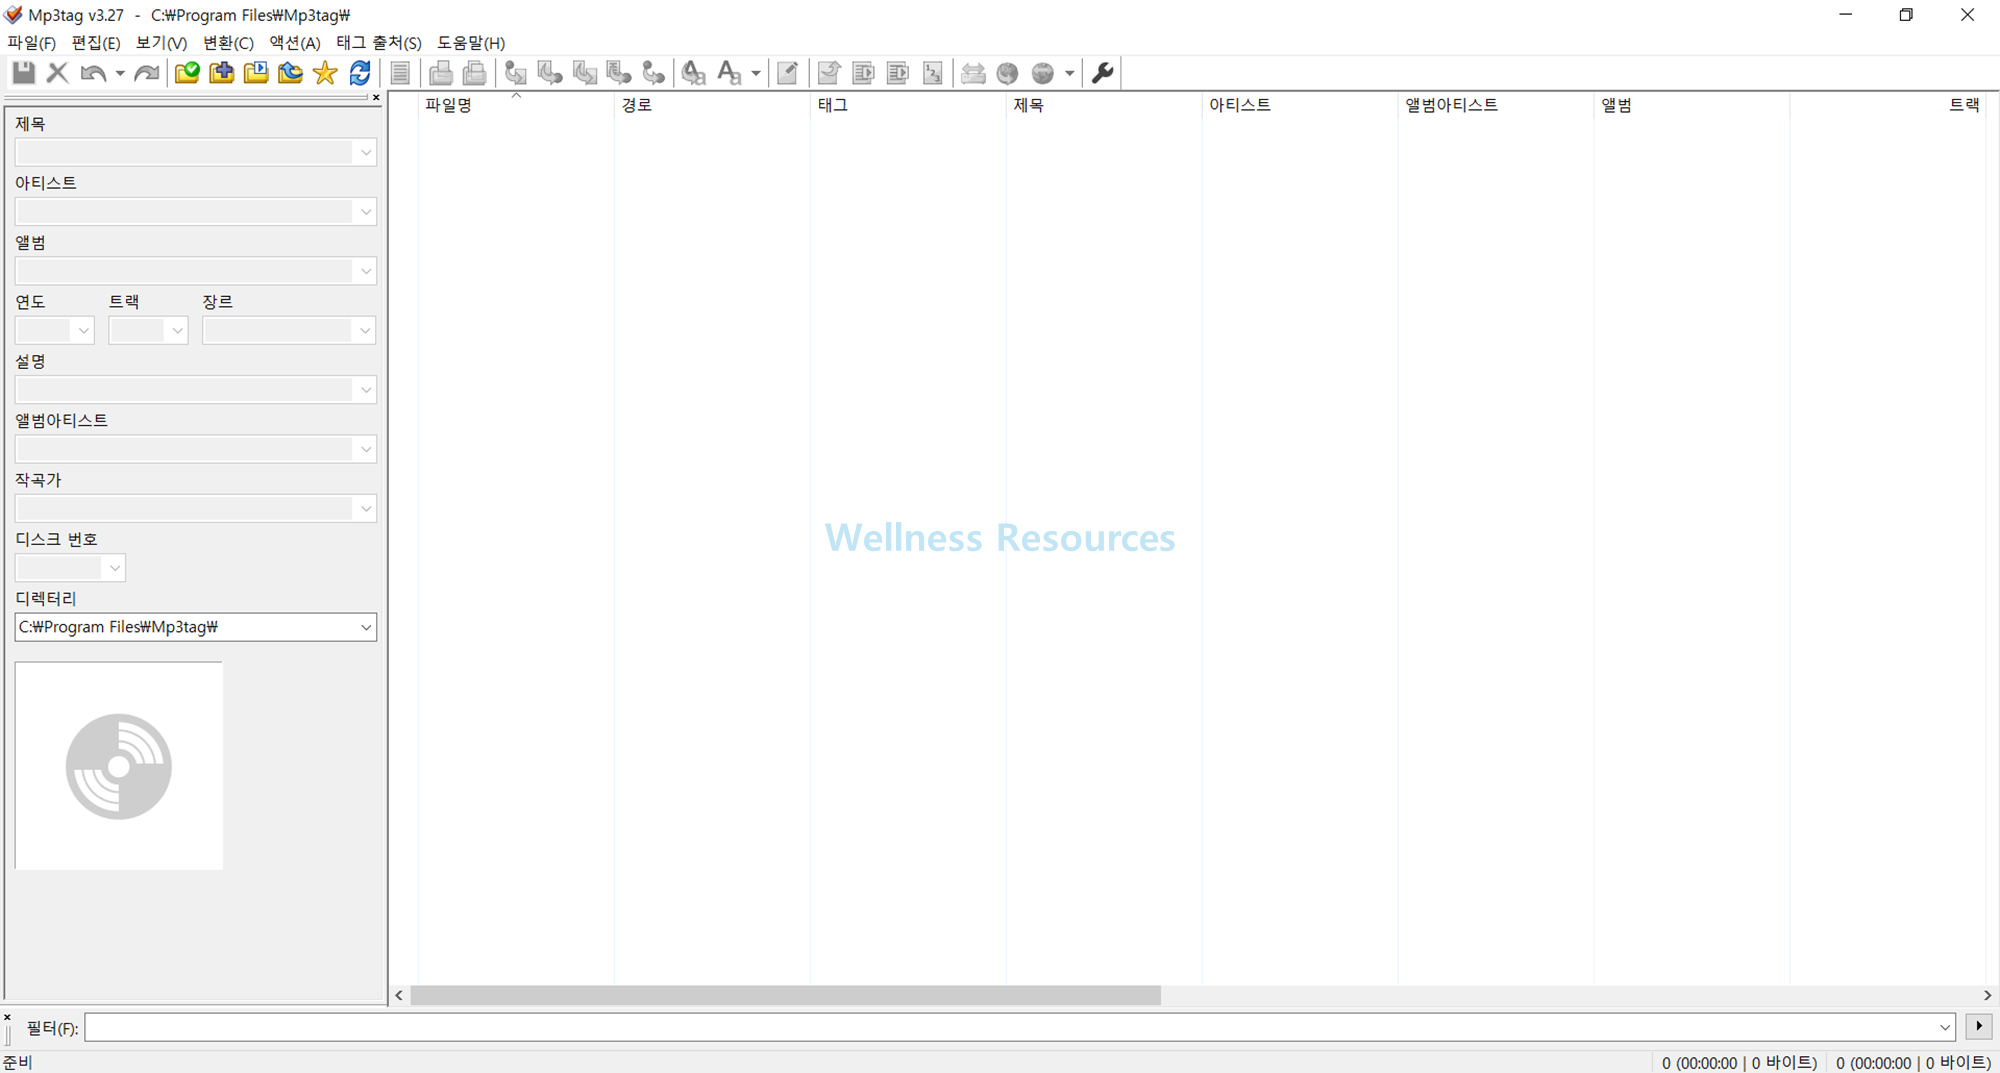This screenshot has width=2000, height=1073.
Task: Click the Extended tags pencil icon
Action: pyautogui.click(x=788, y=73)
